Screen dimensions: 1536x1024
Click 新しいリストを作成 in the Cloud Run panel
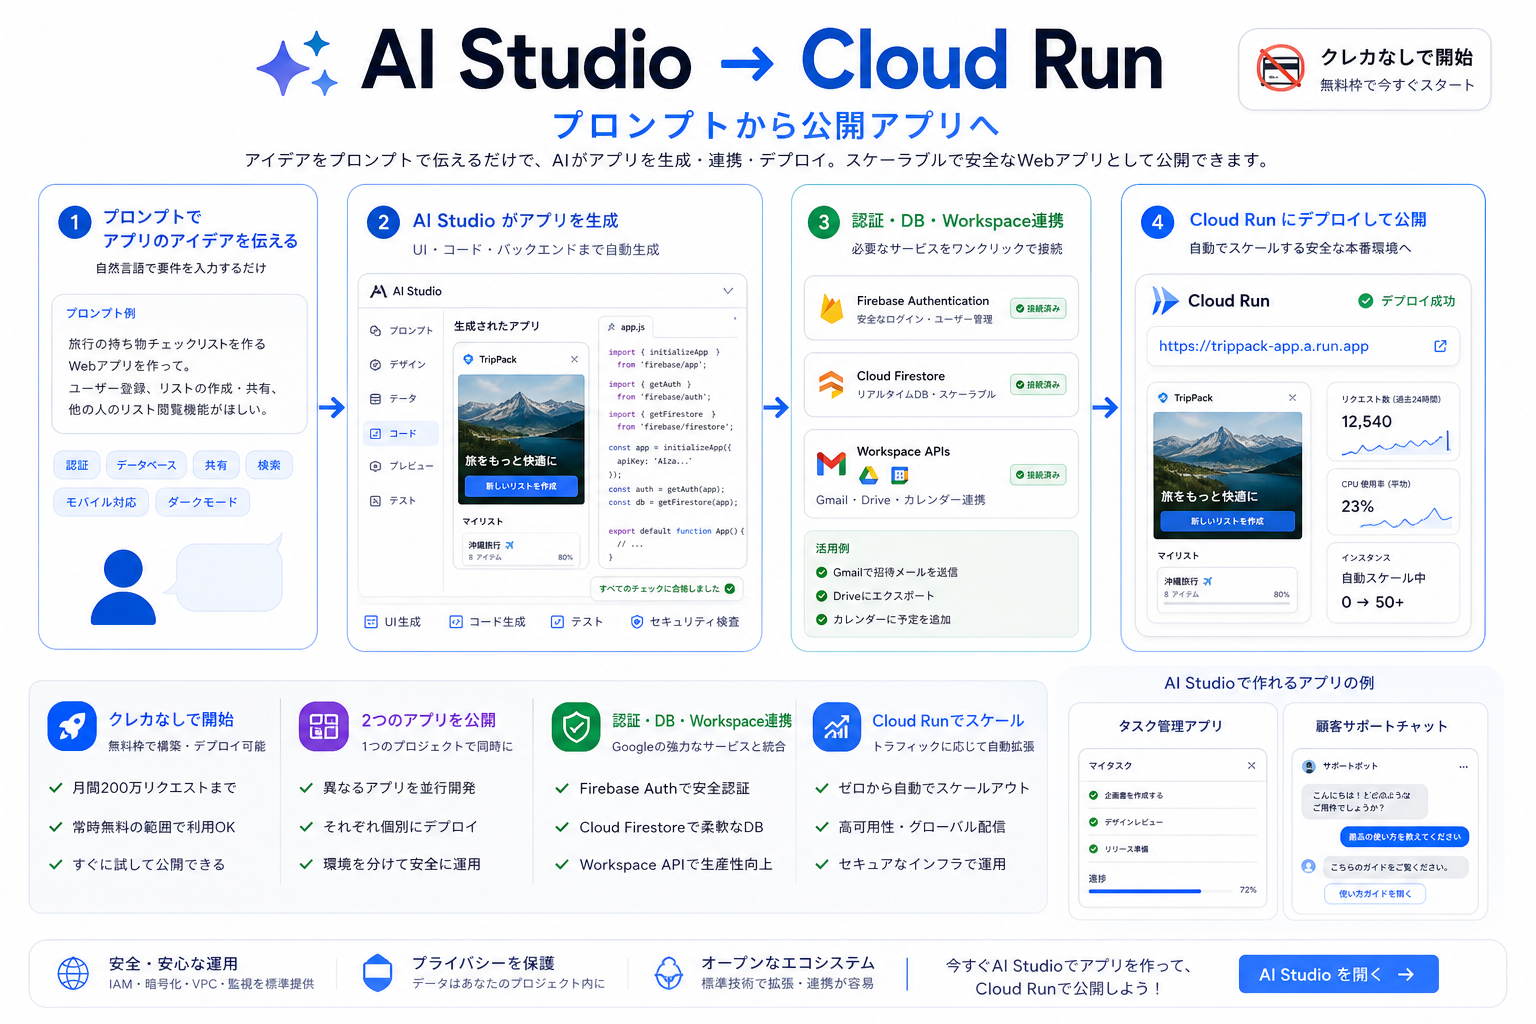[1227, 521]
